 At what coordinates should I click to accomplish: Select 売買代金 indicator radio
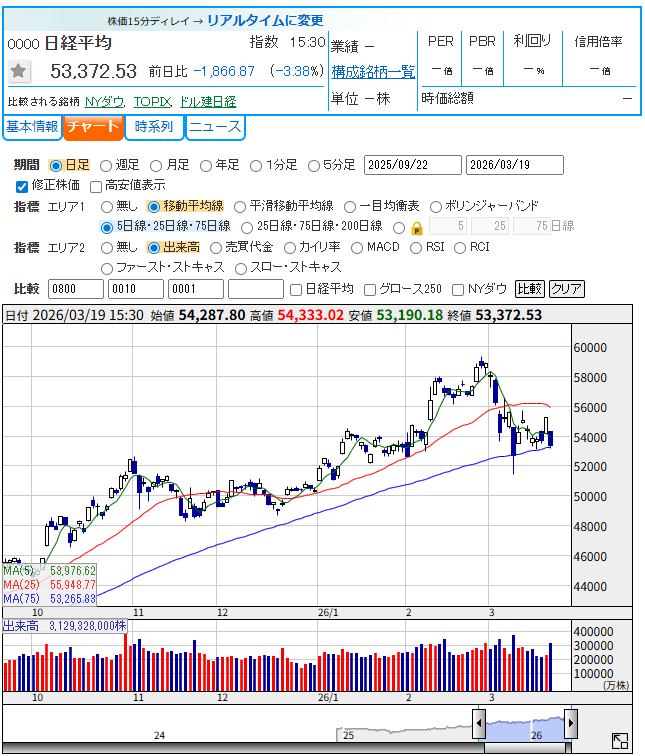[x=216, y=248]
